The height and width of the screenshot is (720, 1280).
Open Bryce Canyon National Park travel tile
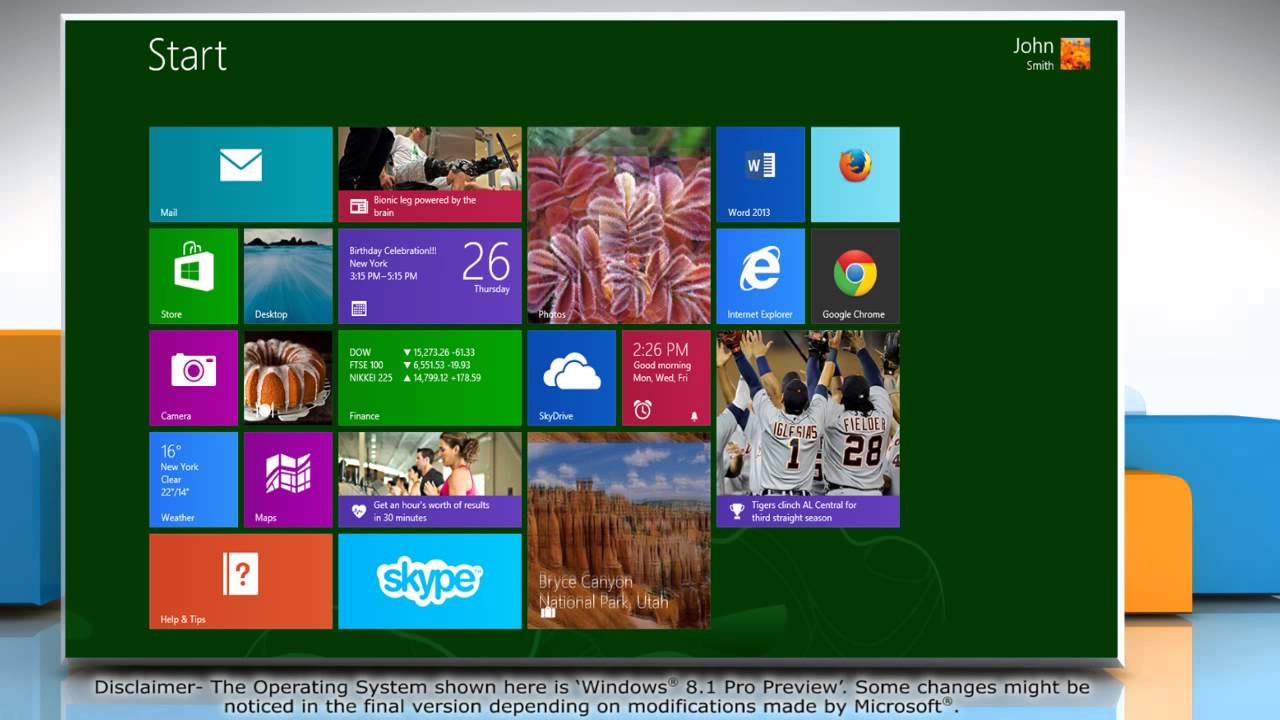tap(619, 530)
